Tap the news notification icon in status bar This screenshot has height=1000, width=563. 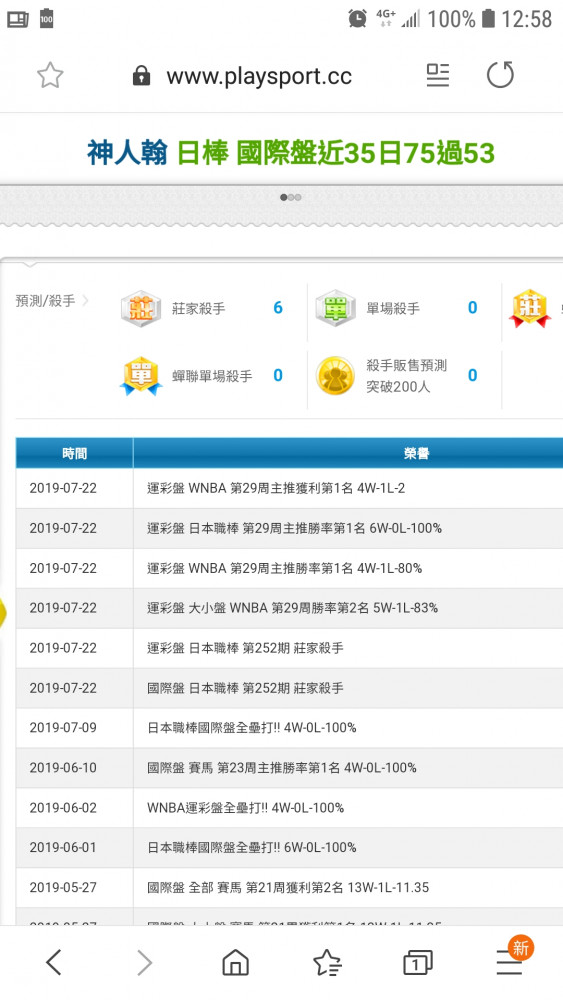[18, 19]
